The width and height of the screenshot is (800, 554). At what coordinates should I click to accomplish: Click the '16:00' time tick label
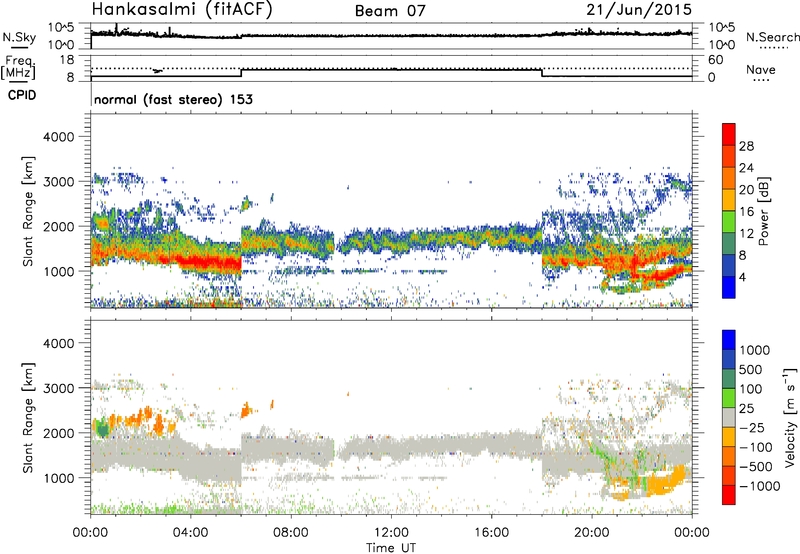(491, 533)
